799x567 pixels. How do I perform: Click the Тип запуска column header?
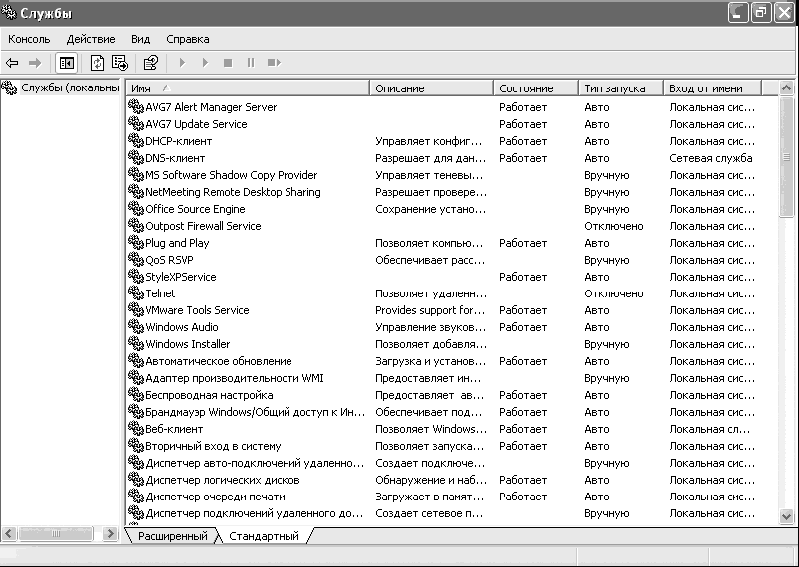pyautogui.click(x=621, y=88)
